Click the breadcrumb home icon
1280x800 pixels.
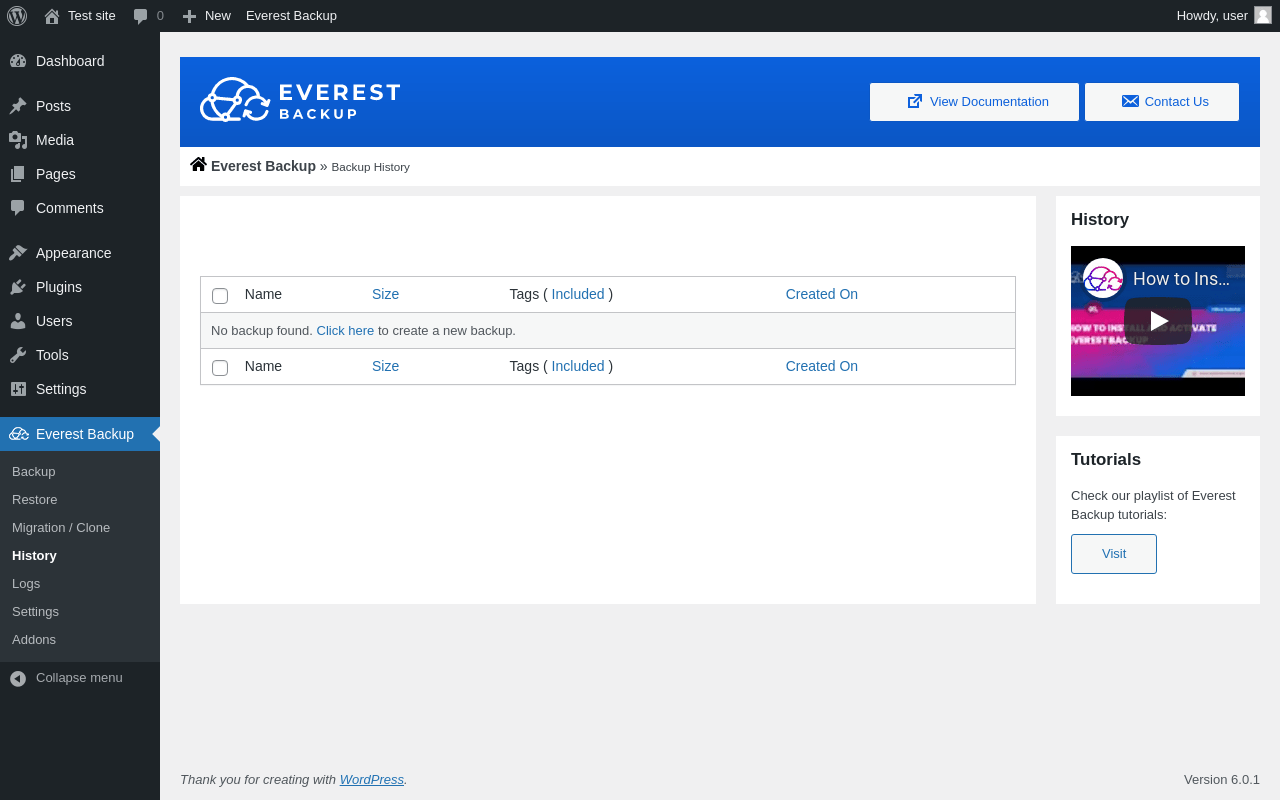198,164
